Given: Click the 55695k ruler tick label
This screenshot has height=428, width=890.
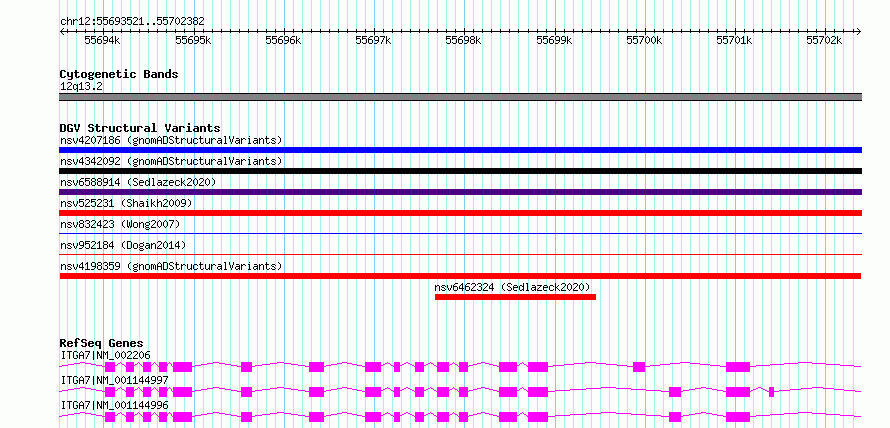Looking at the screenshot, I should (x=193, y=40).
